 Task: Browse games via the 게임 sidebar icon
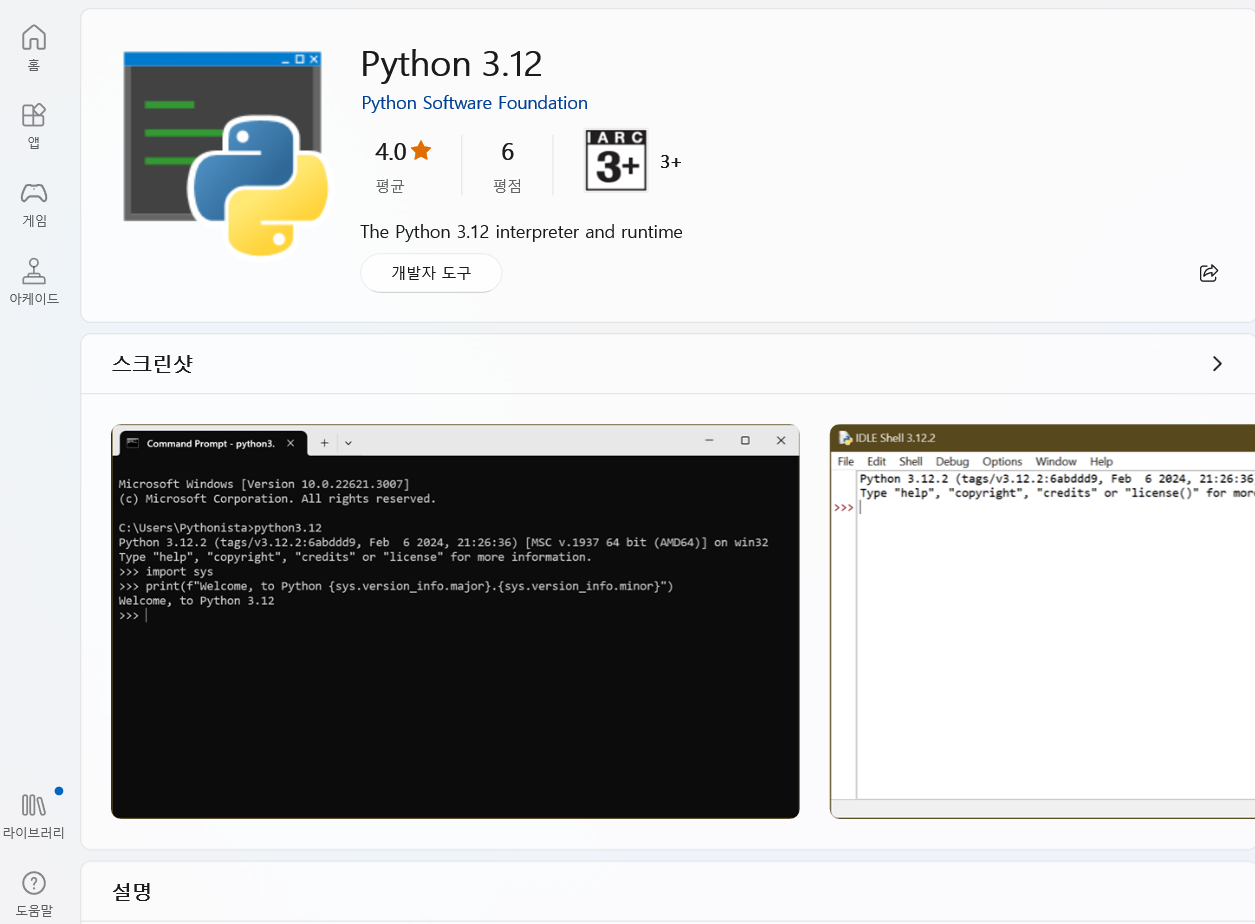[x=33, y=203]
